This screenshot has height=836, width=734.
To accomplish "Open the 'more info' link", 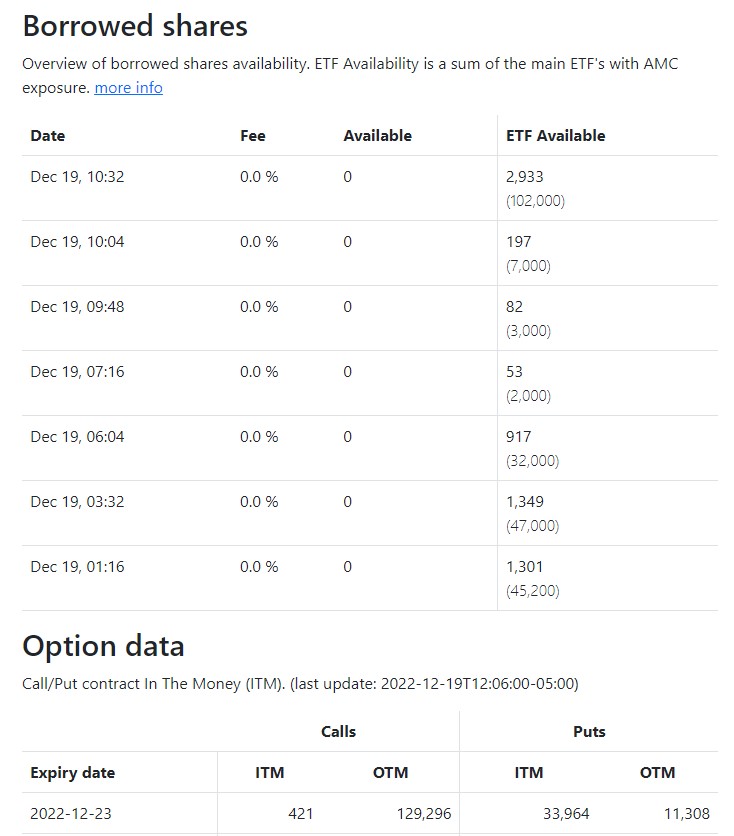I will (x=128, y=88).
